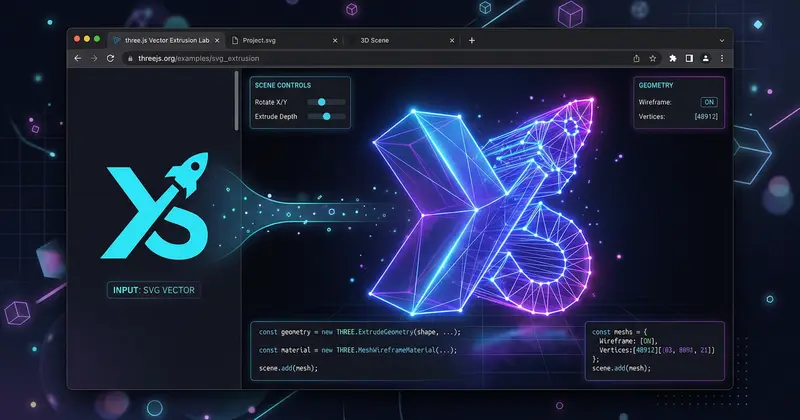800x420 pixels.
Task: Close the three.js Vector Extrusion Lab tab
Action: [x=217, y=40]
